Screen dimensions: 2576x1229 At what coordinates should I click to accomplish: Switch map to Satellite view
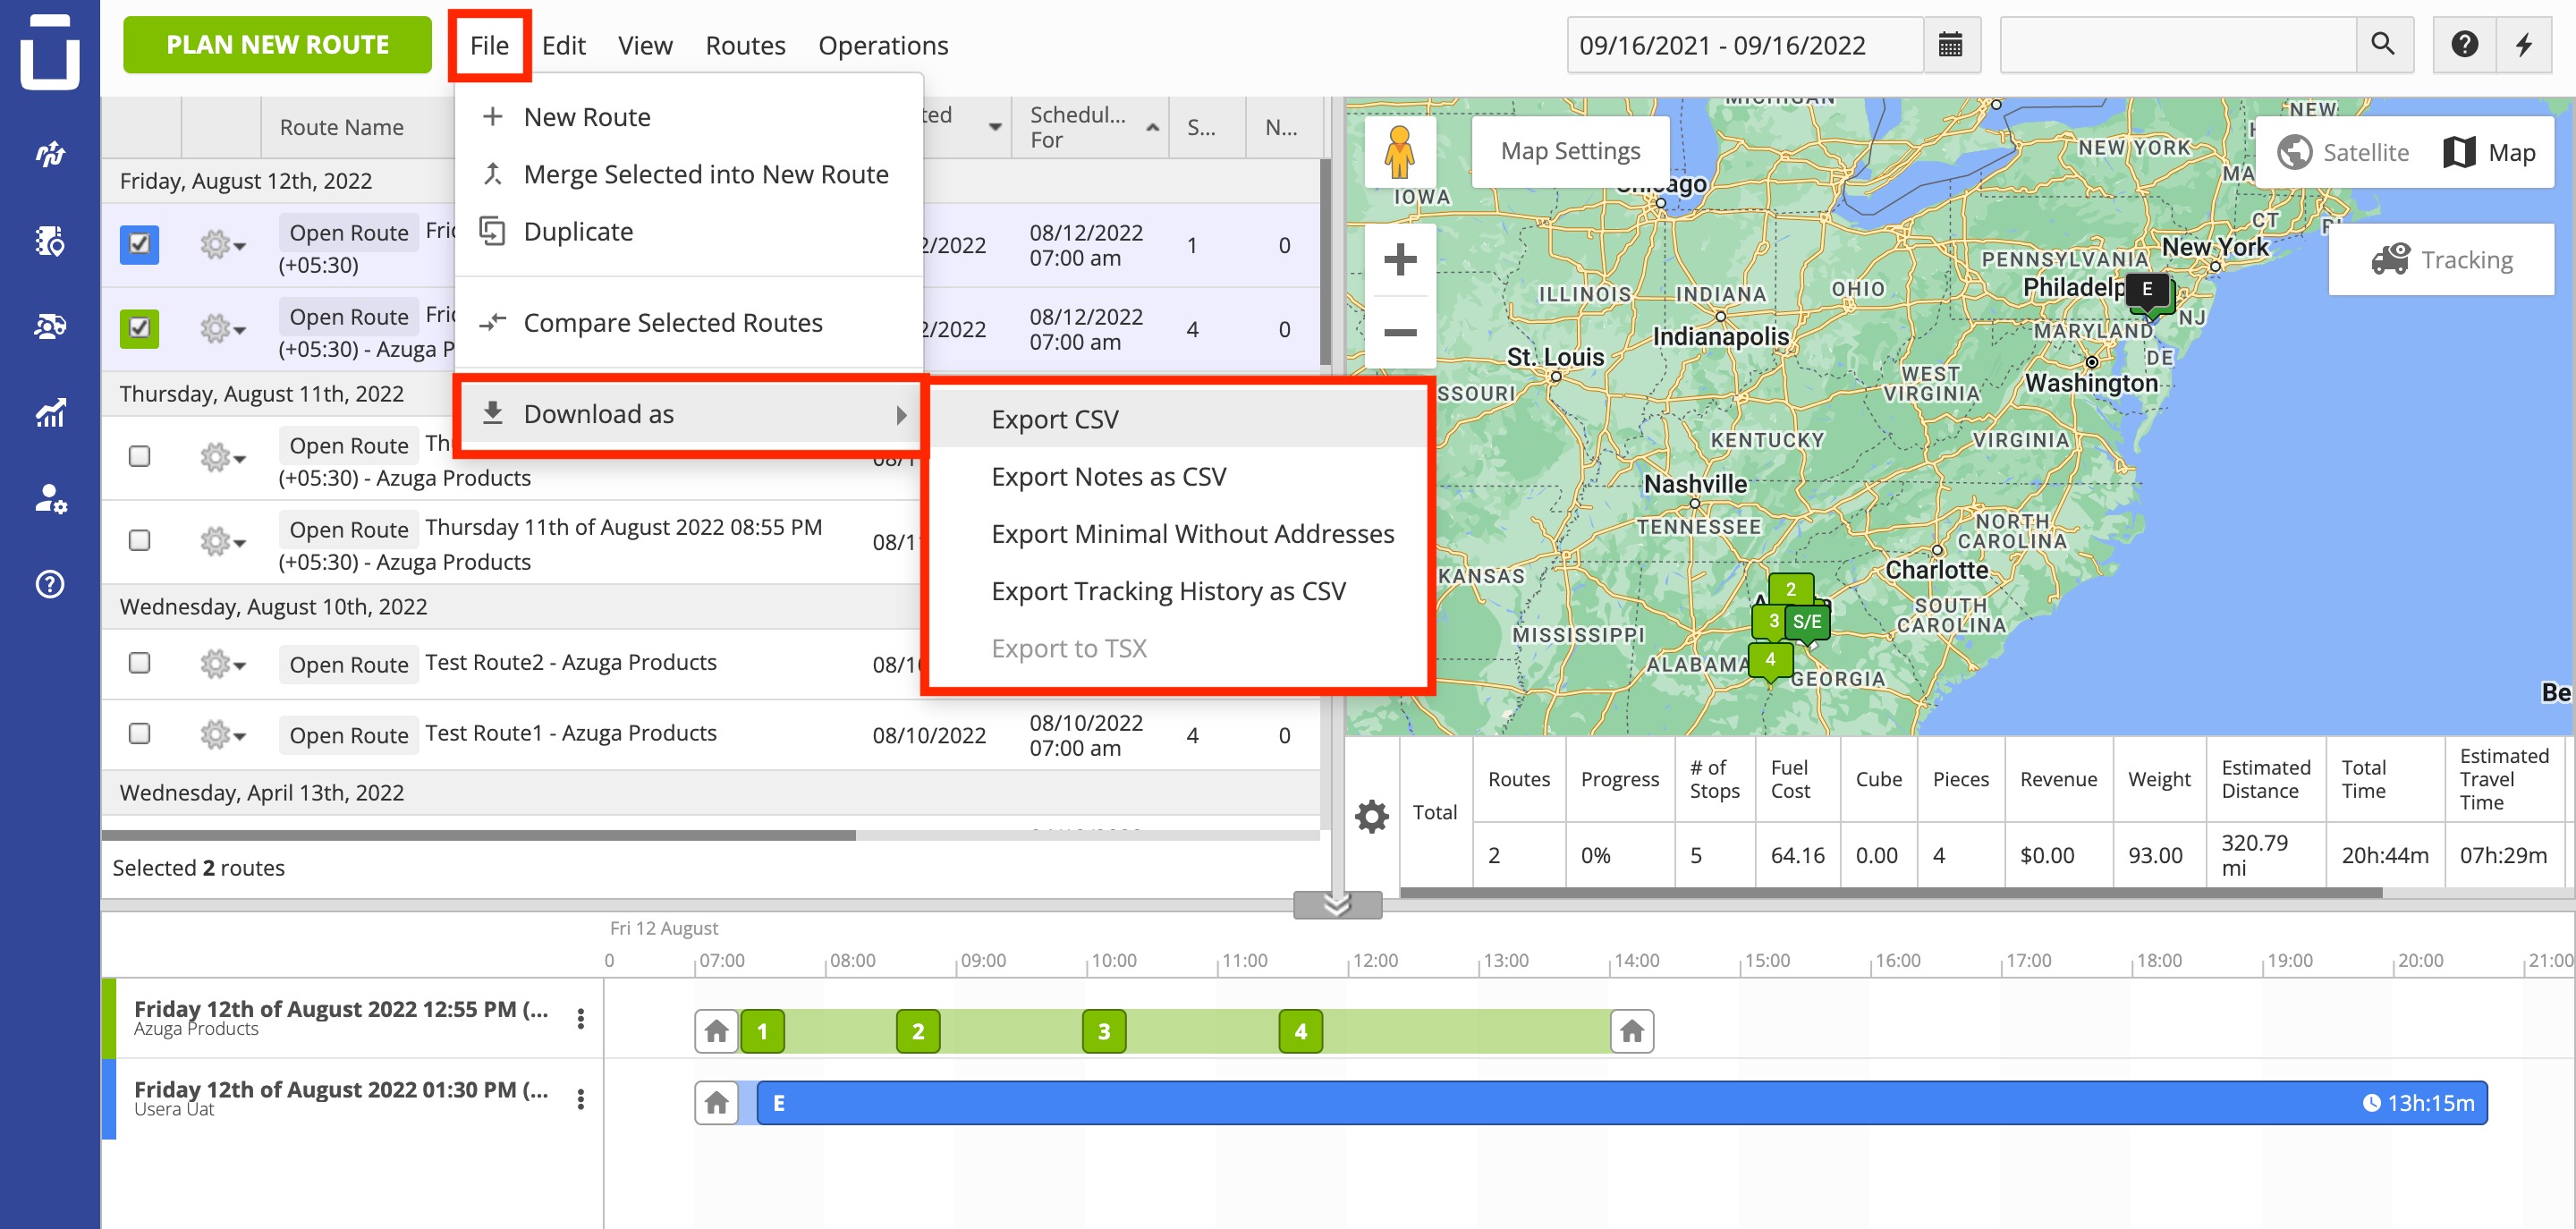[2343, 152]
